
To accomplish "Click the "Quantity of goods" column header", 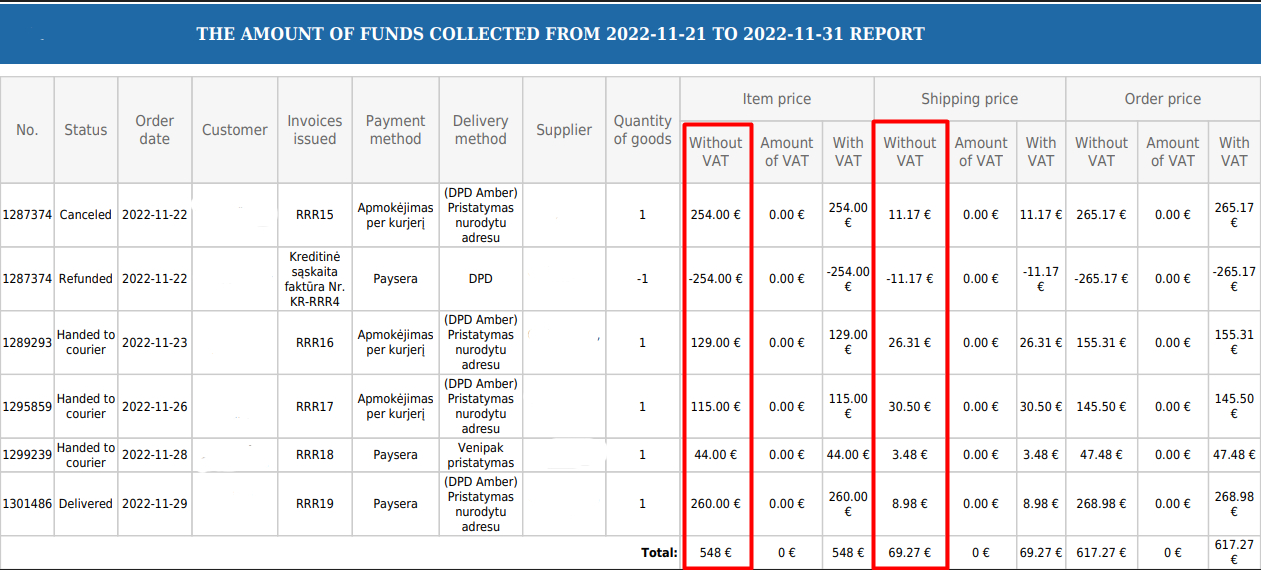I will coord(642,130).
